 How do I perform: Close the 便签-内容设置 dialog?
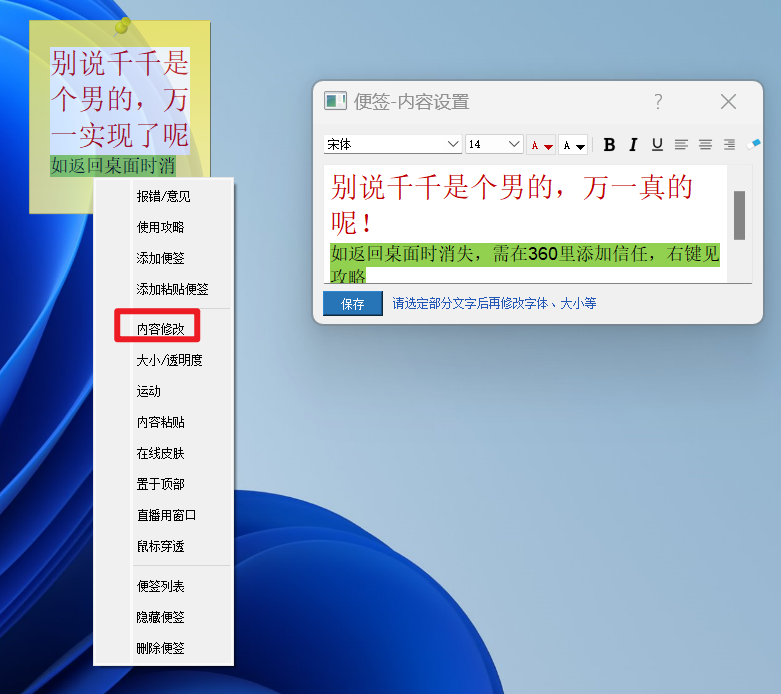click(x=728, y=102)
